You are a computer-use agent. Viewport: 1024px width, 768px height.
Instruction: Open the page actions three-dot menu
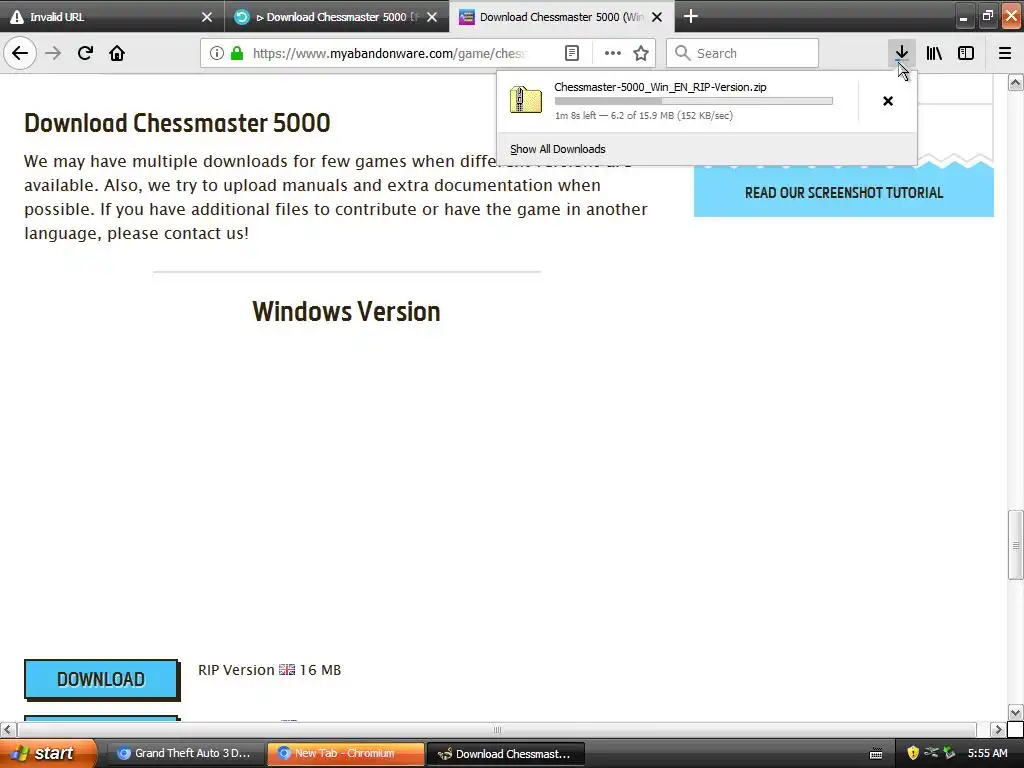click(613, 53)
